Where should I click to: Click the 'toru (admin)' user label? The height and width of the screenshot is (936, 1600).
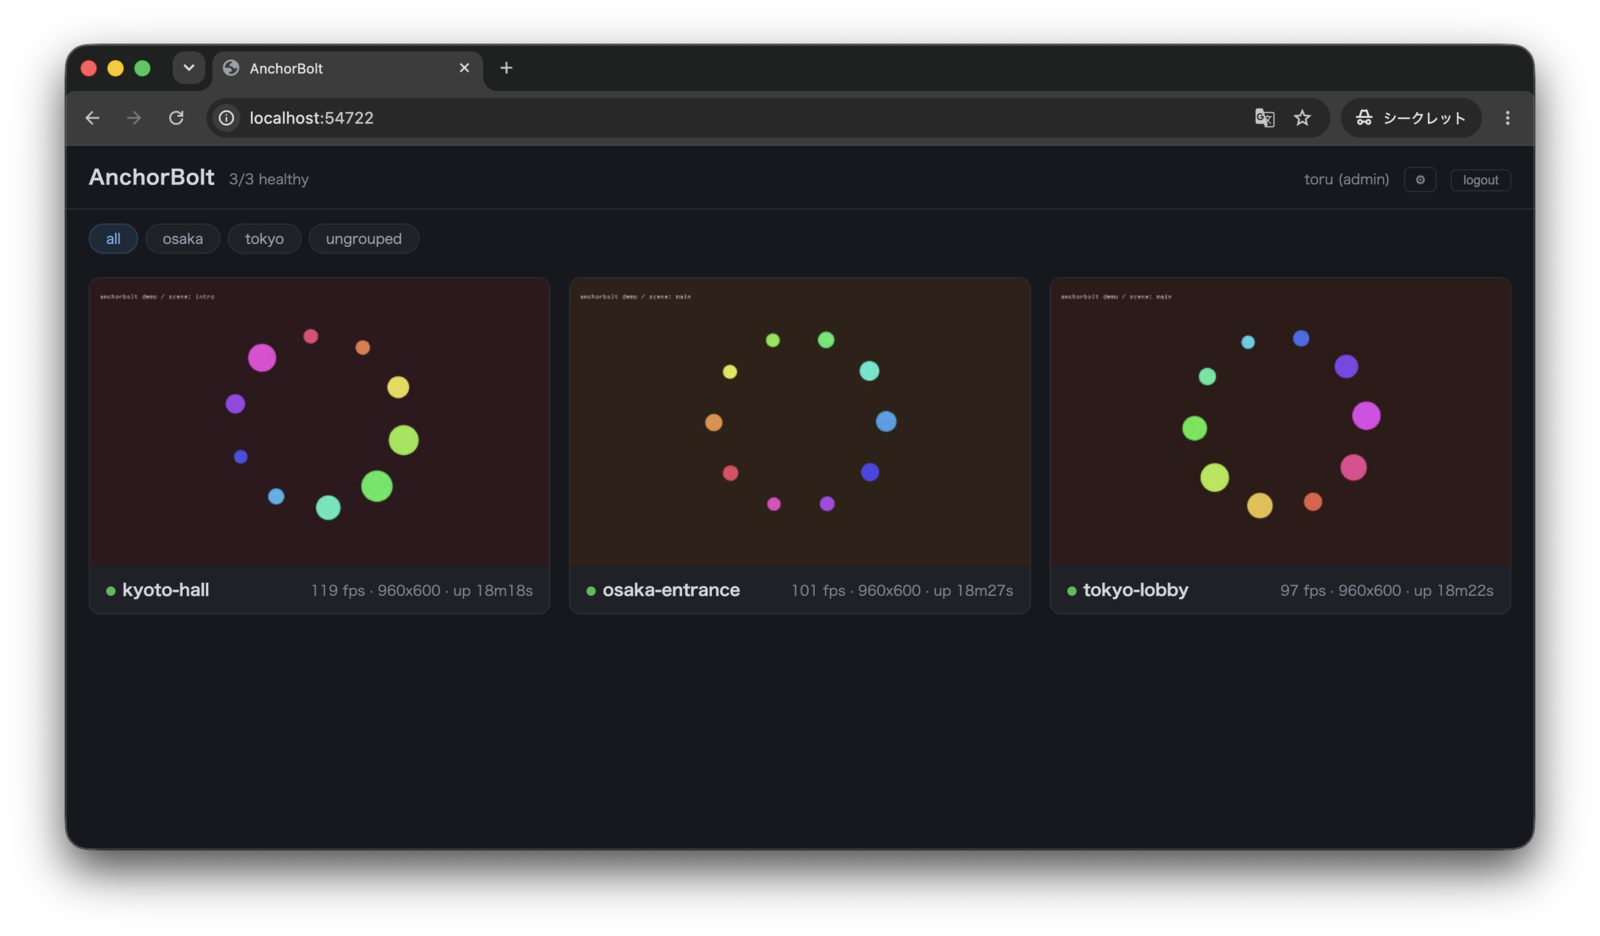click(1346, 180)
